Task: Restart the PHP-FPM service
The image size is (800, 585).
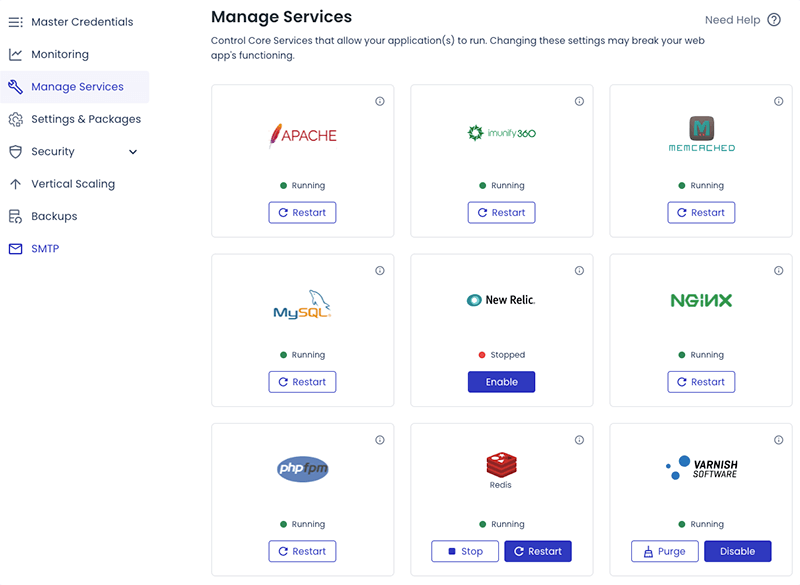Action: coord(303,551)
